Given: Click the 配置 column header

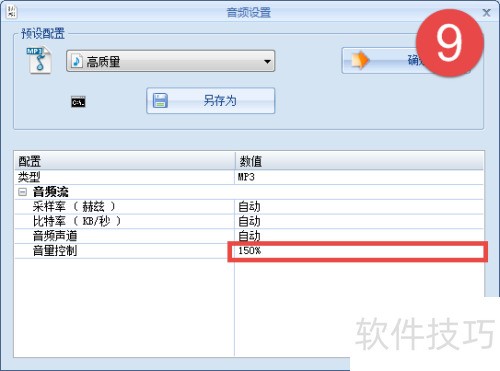Looking at the screenshot, I should 125,161.
